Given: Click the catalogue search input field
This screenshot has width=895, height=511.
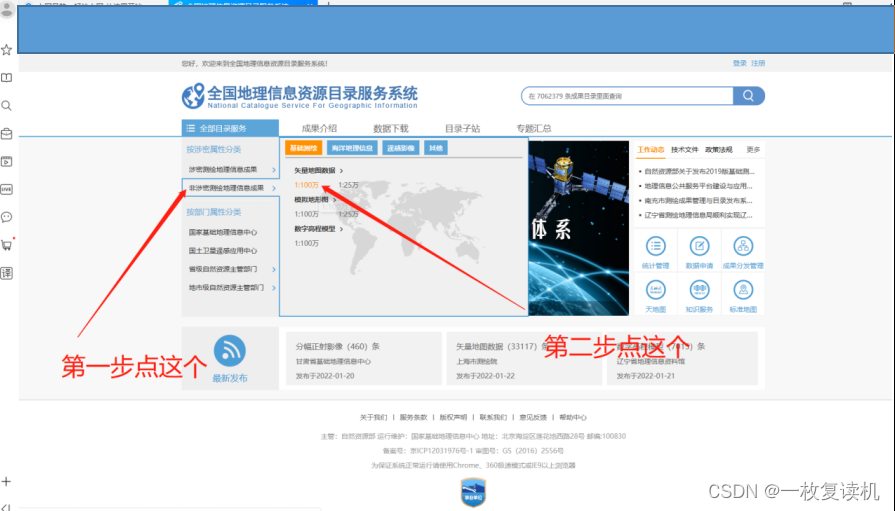Looking at the screenshot, I should click(x=627, y=96).
